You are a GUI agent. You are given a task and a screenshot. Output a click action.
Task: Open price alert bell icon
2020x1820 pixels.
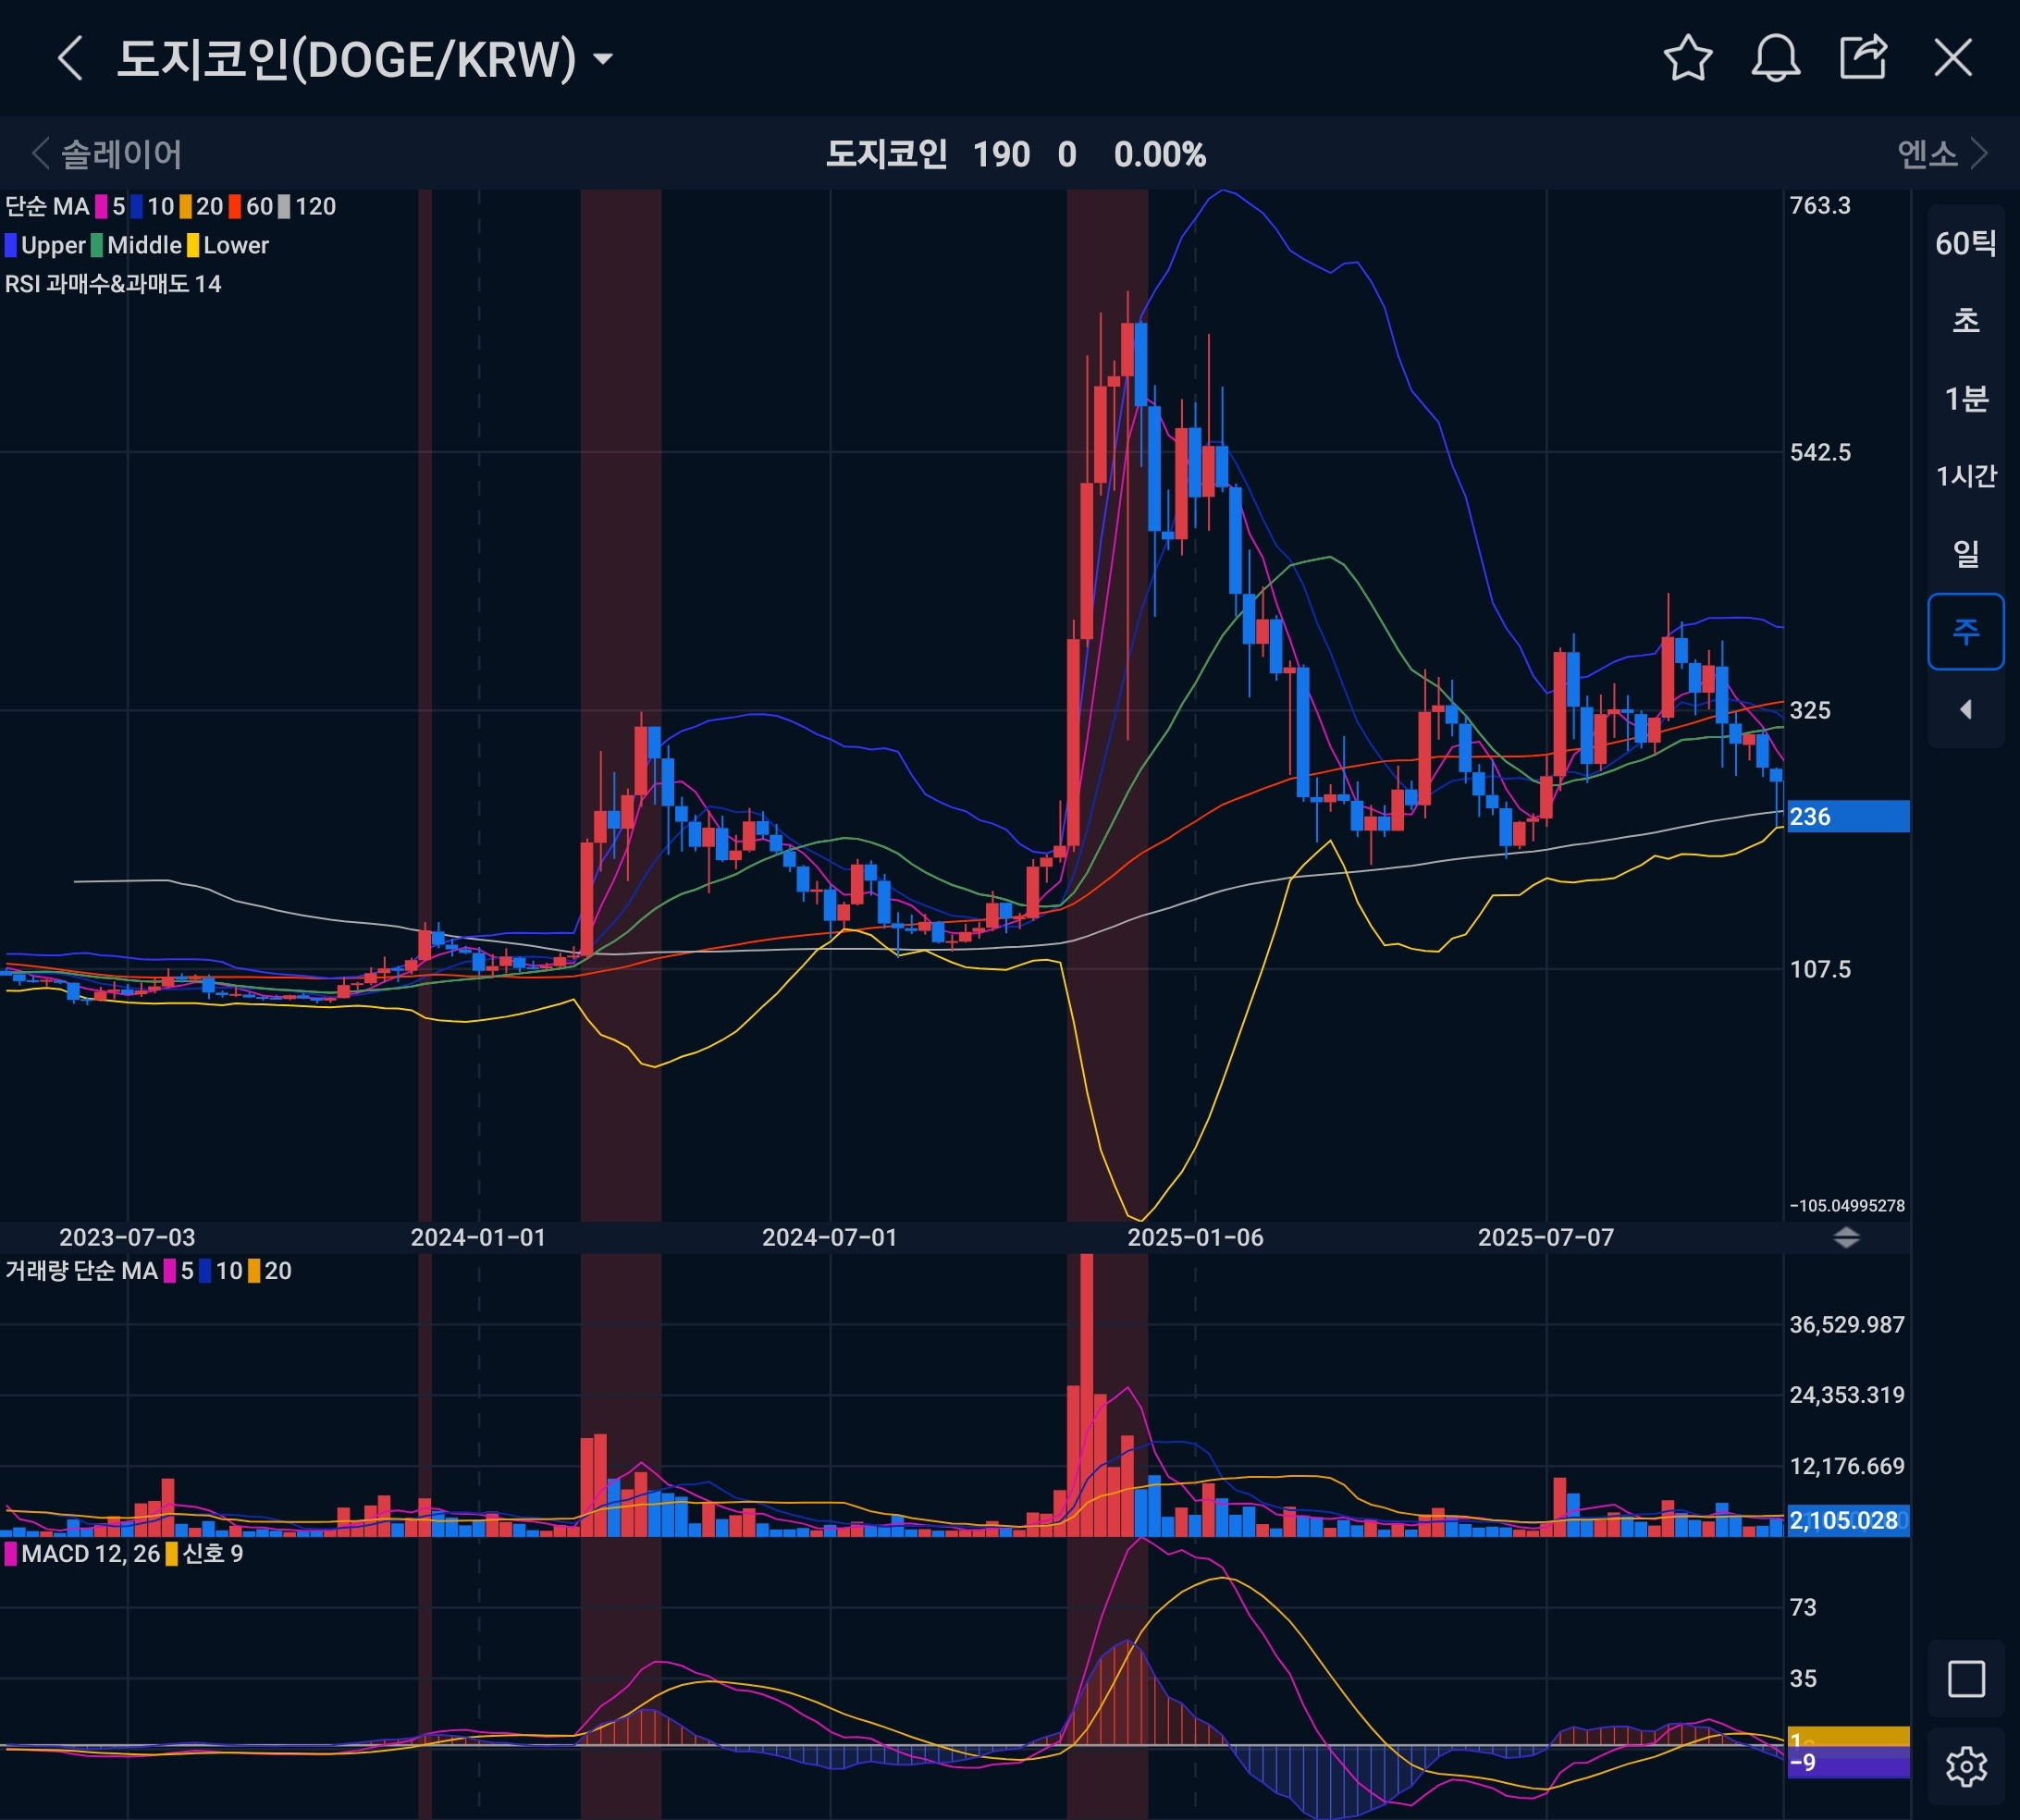1775,58
